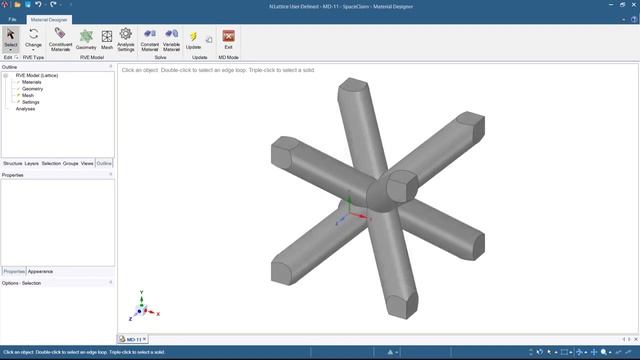The image size is (640, 360).
Task: Select Mesh in the outline tree
Action: (x=28, y=95)
